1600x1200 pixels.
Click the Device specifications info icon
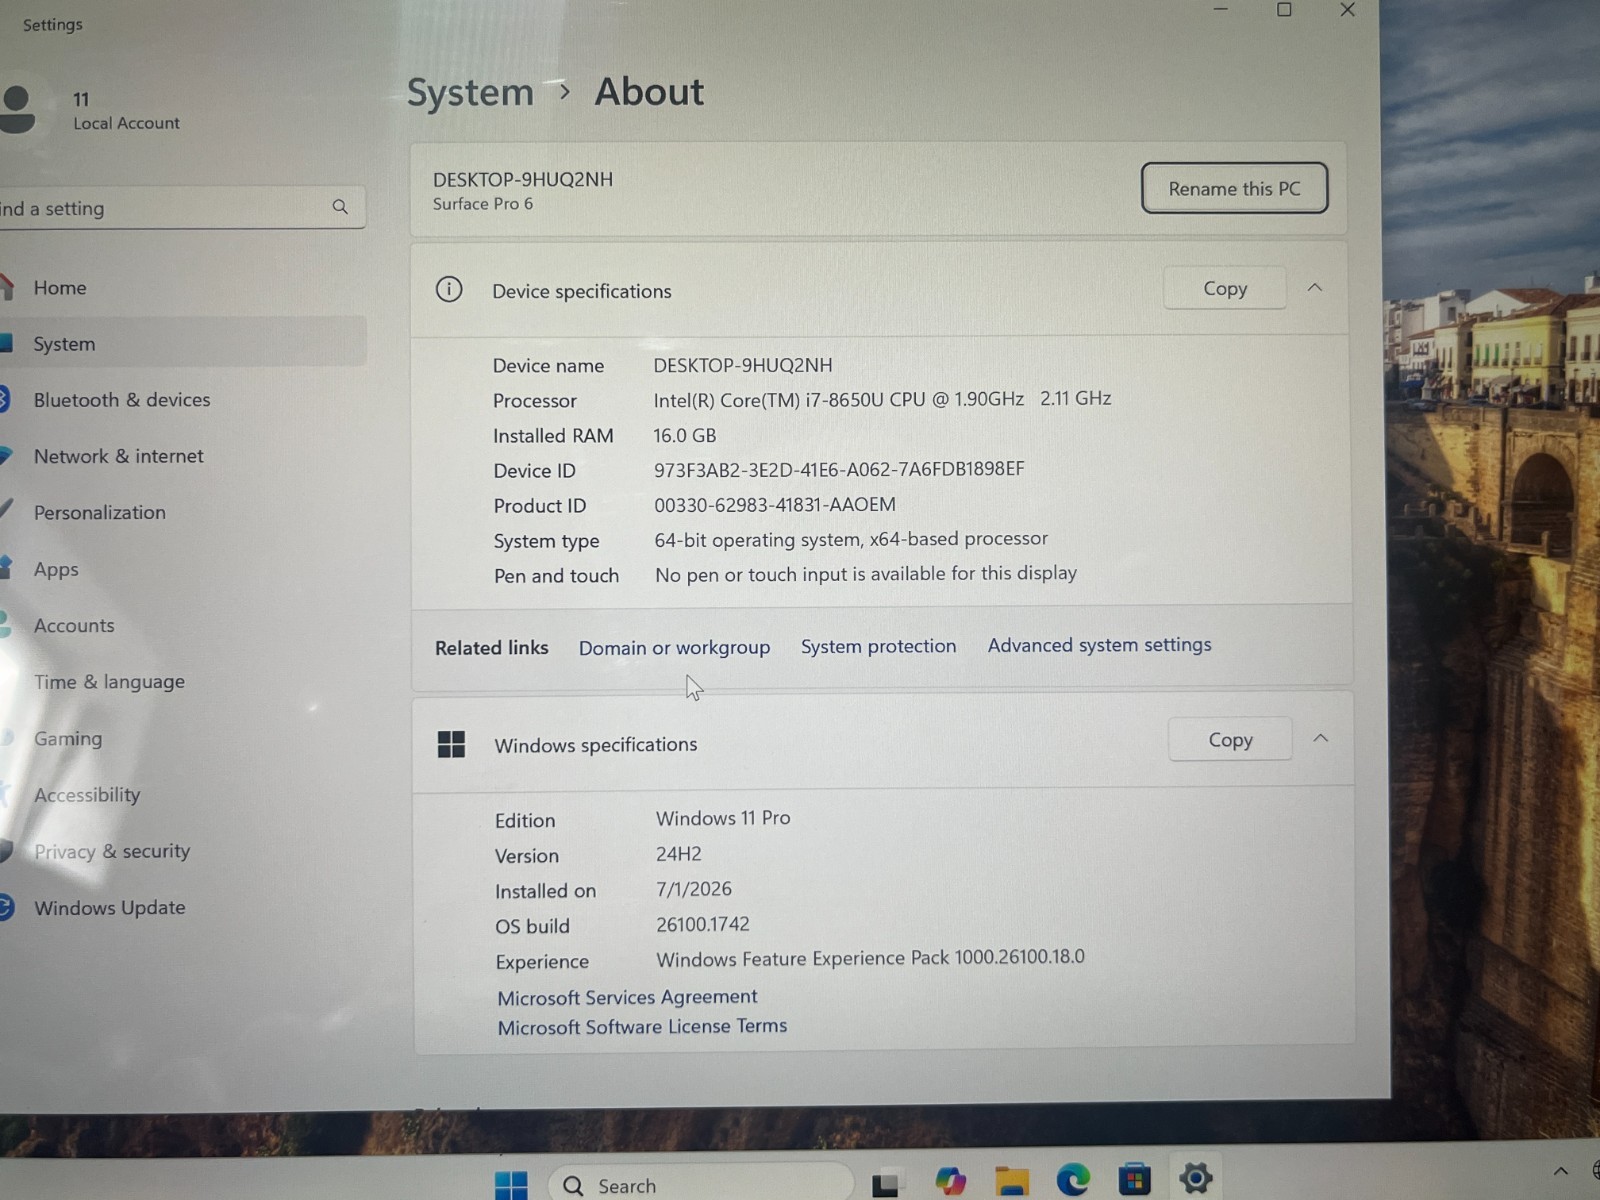[449, 290]
